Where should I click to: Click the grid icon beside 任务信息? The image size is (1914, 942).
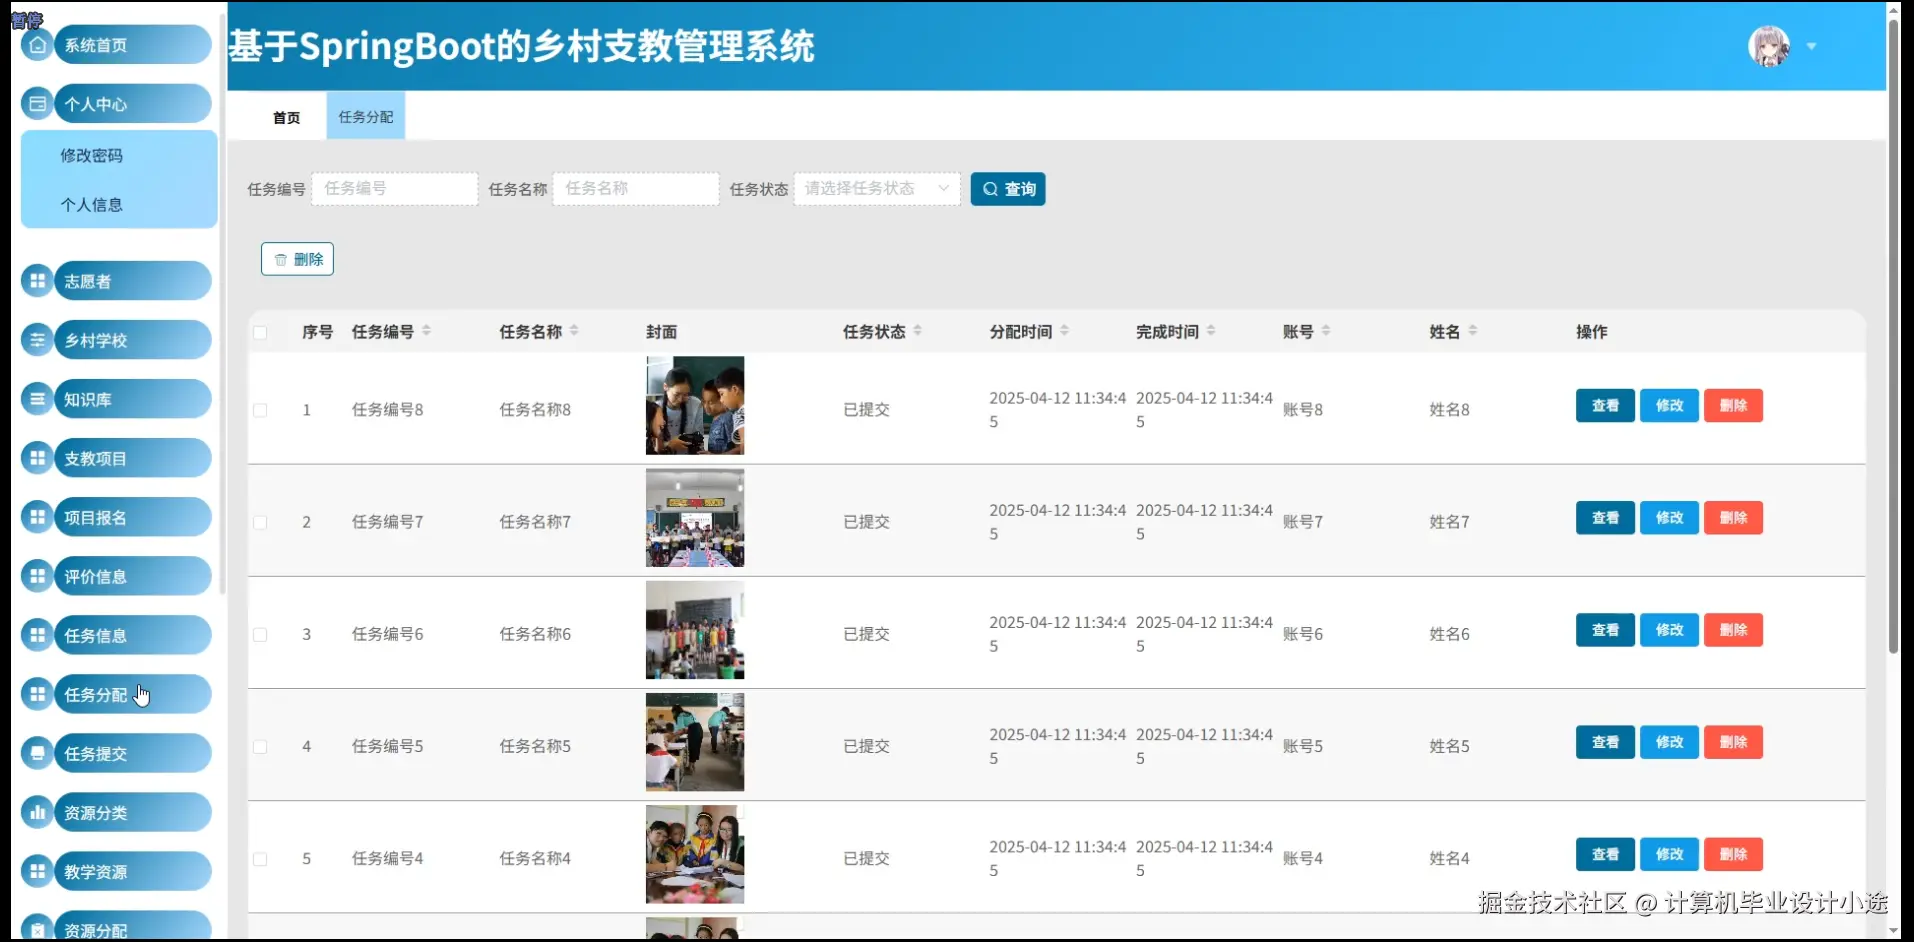(x=37, y=635)
